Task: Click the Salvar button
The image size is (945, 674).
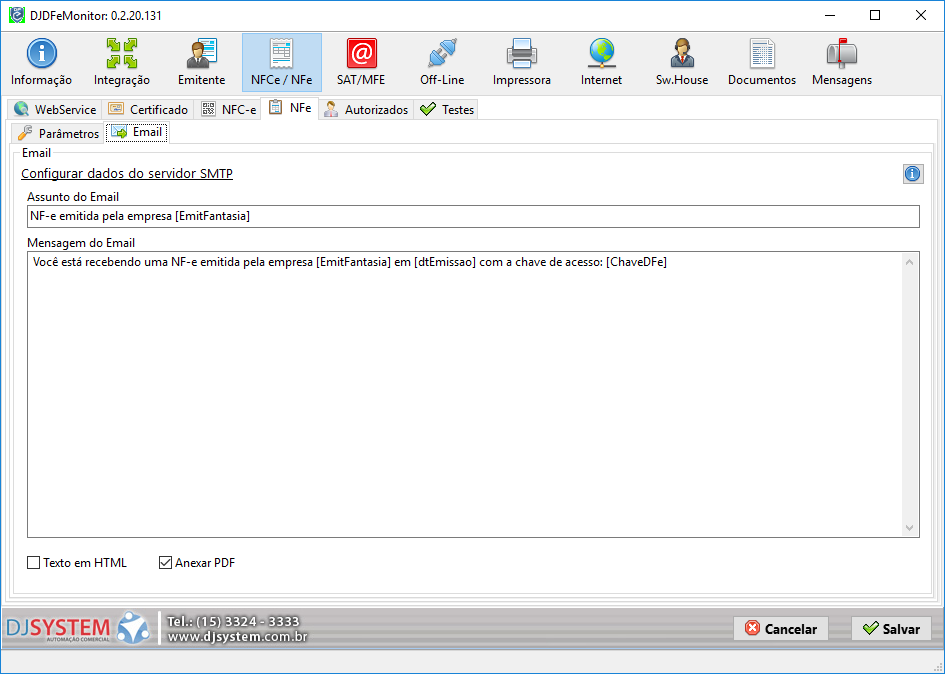Action: 891,629
